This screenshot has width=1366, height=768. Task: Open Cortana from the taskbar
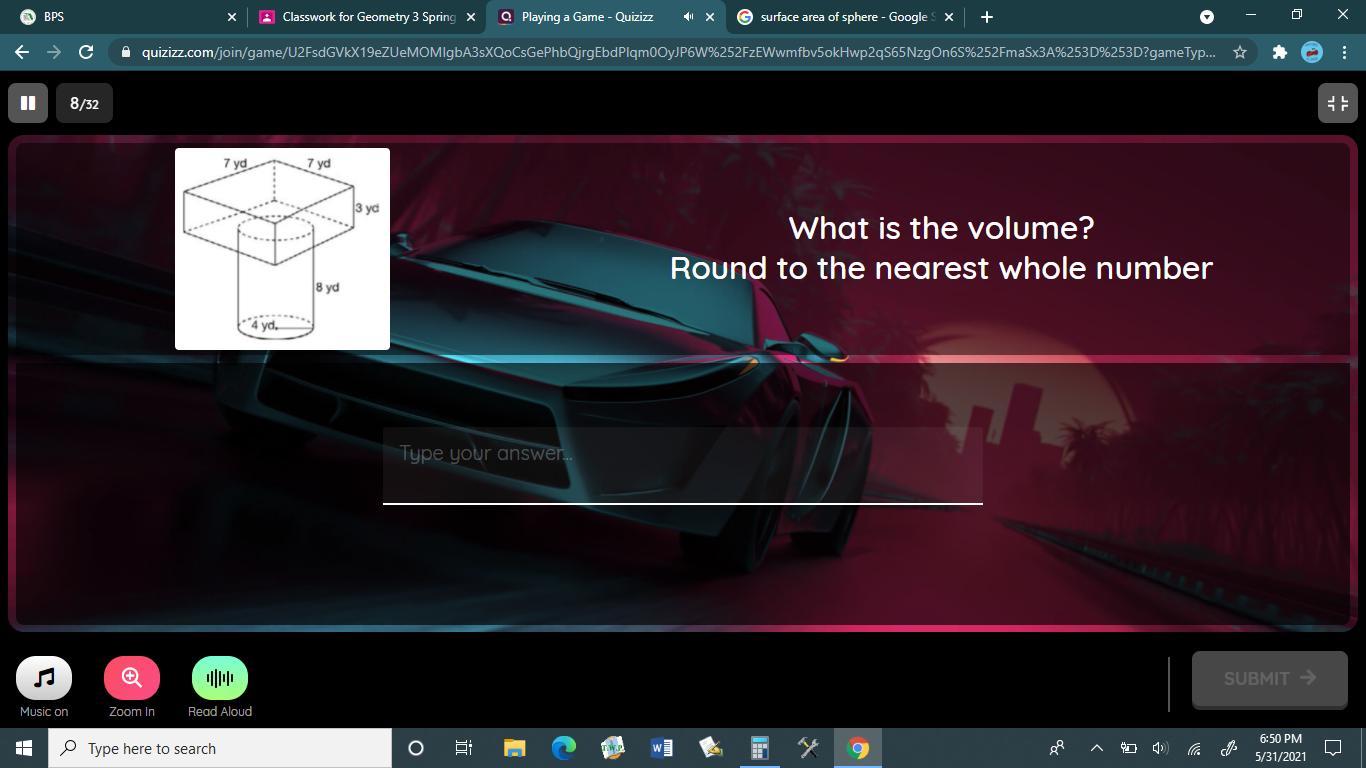[x=416, y=748]
